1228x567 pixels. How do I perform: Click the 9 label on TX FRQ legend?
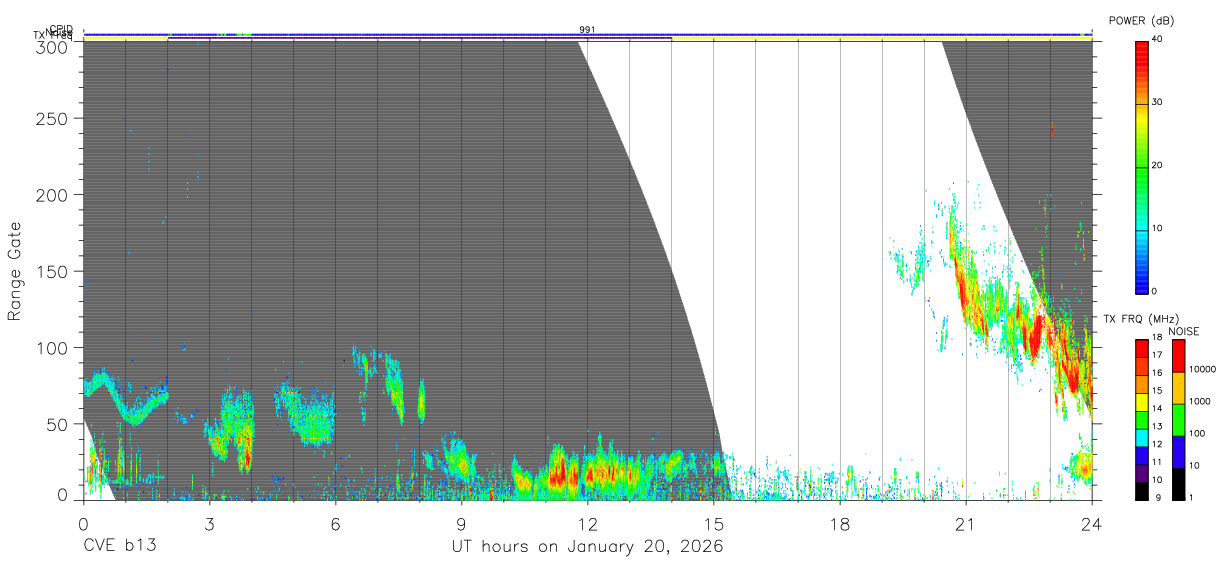tap(1156, 498)
